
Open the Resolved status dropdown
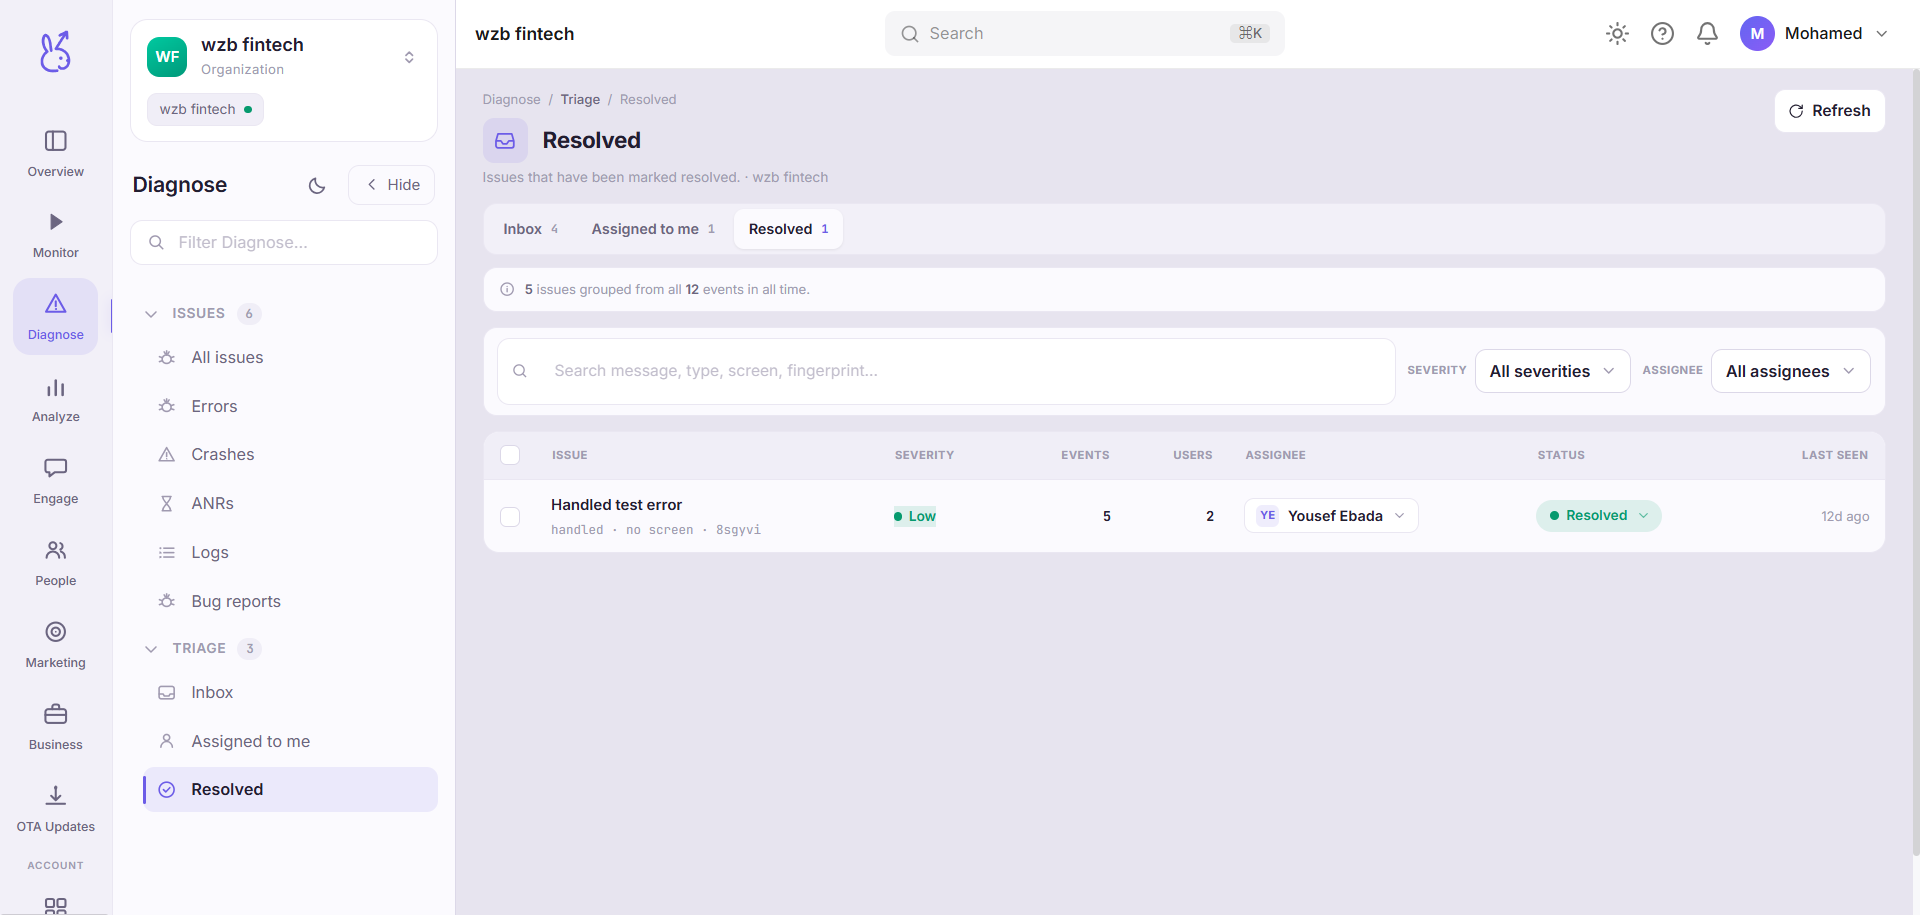(1598, 516)
